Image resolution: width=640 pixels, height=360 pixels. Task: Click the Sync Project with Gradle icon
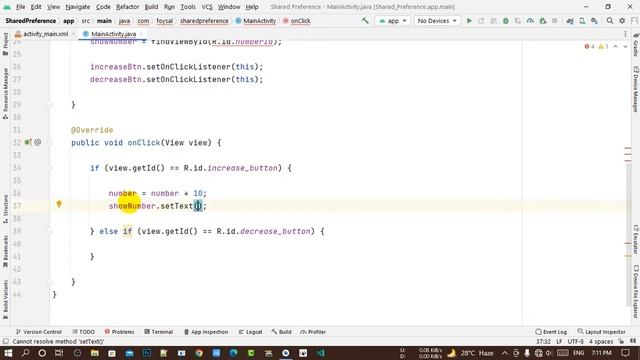click(570, 20)
